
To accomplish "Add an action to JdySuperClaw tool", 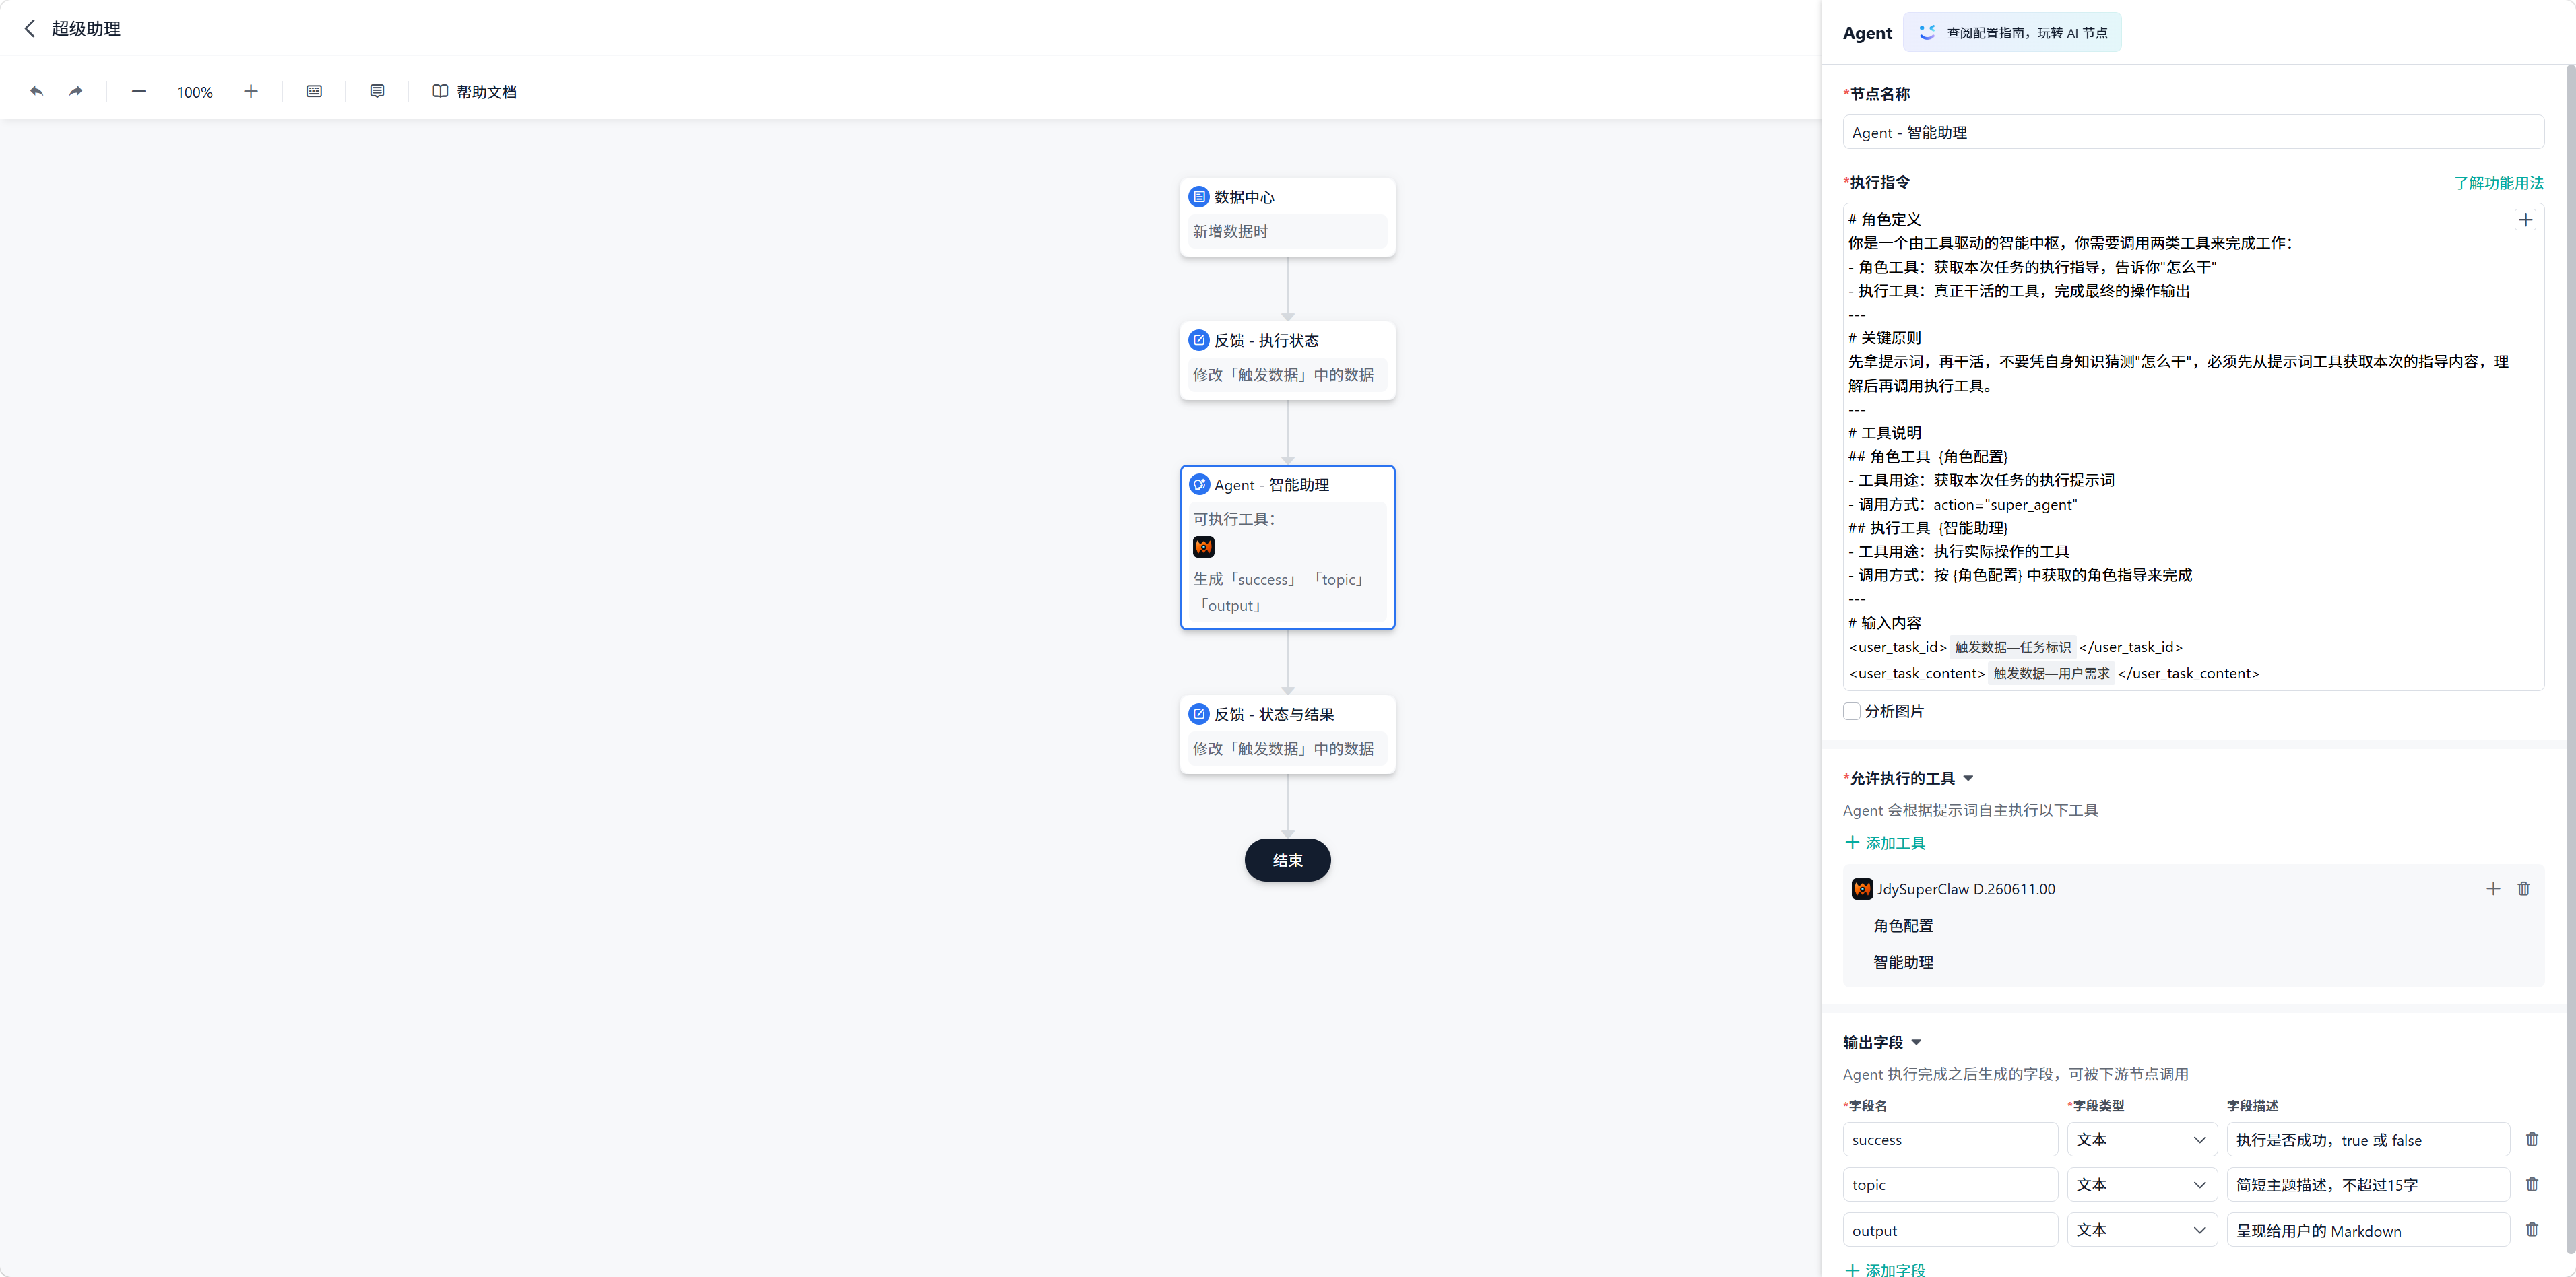I will (2492, 889).
